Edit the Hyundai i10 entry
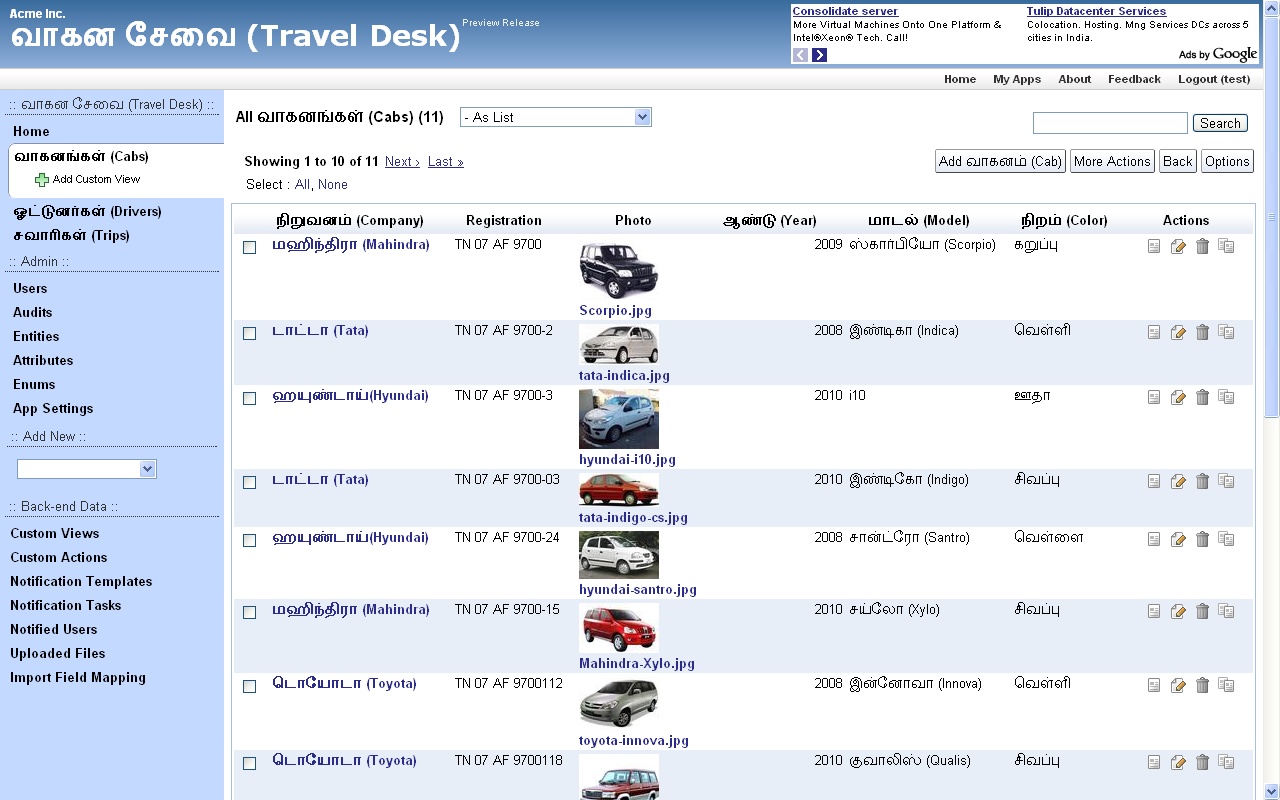Image resolution: width=1280 pixels, height=800 pixels. tap(1178, 397)
